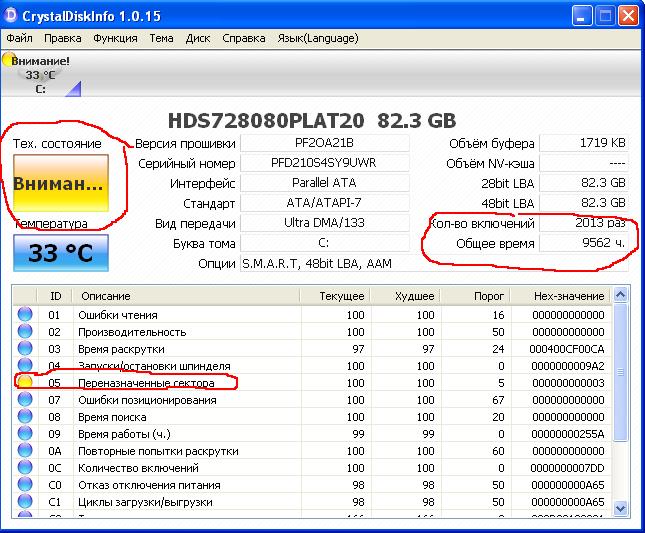Click the SMART list scroll up arrow

(620, 294)
